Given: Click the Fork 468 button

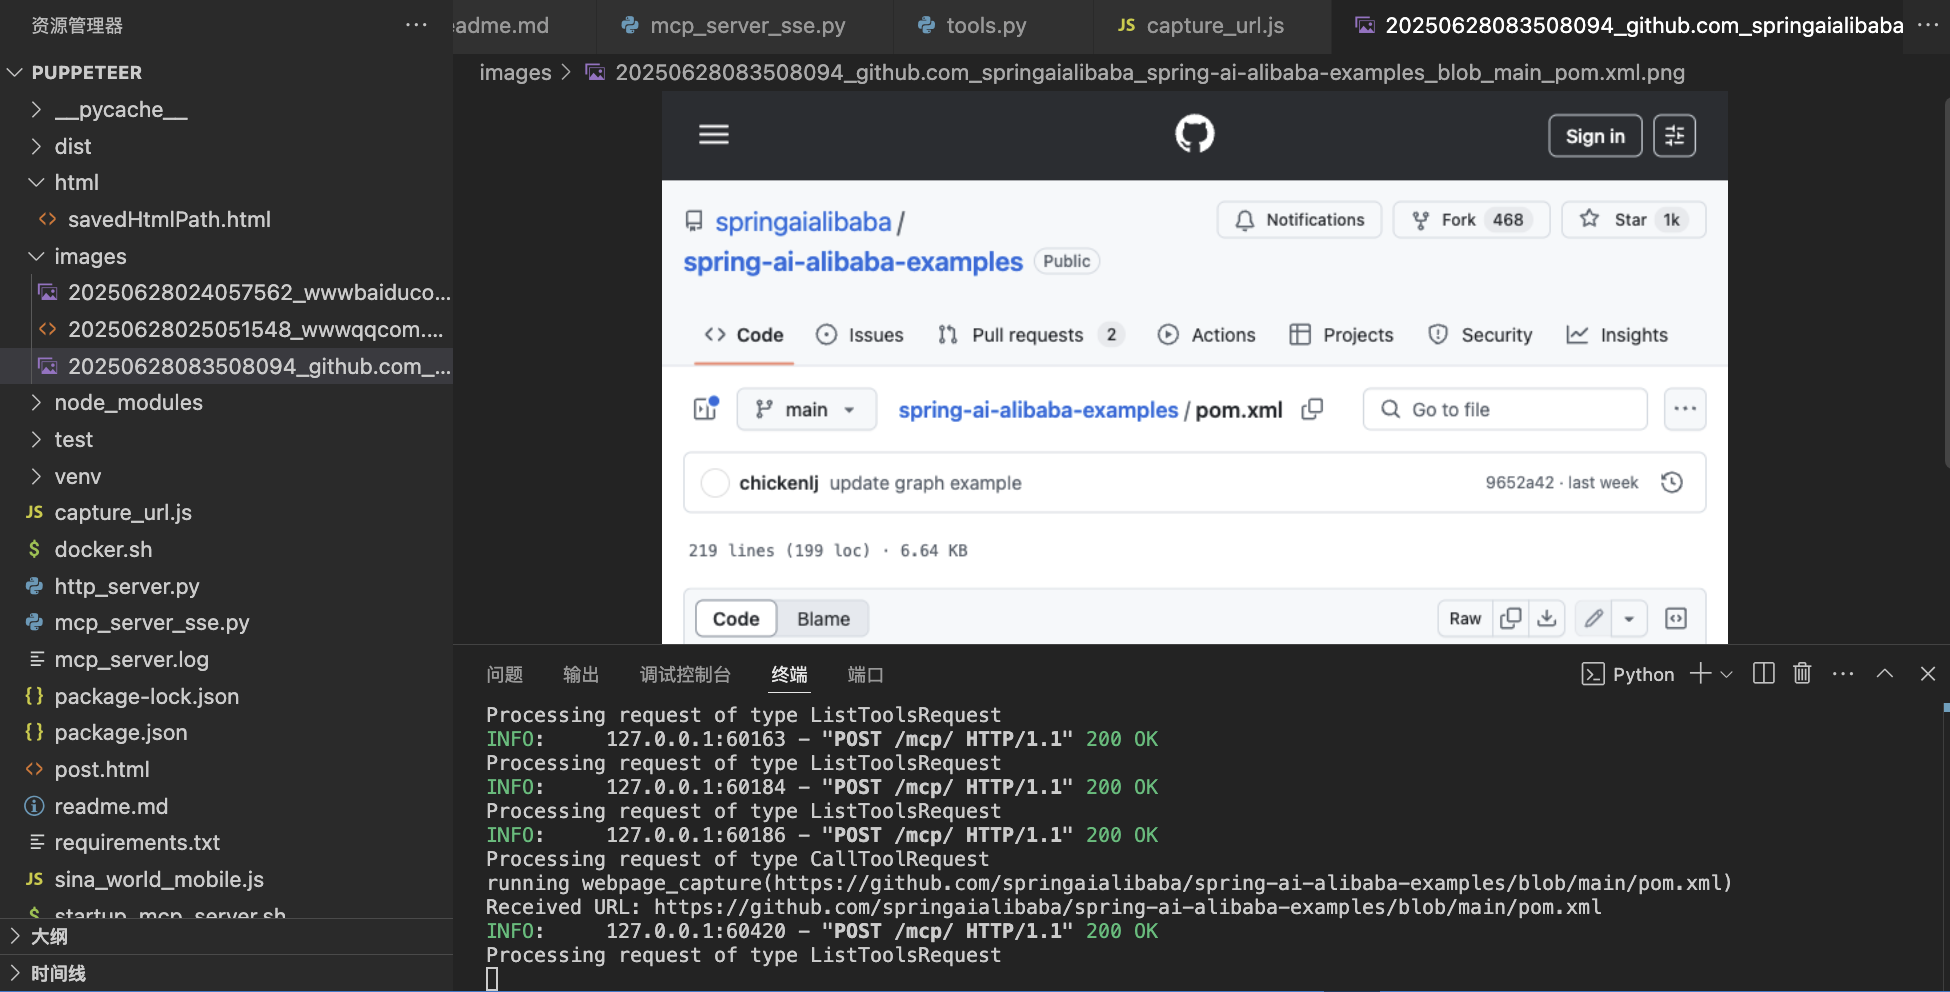Looking at the screenshot, I should (x=1471, y=220).
